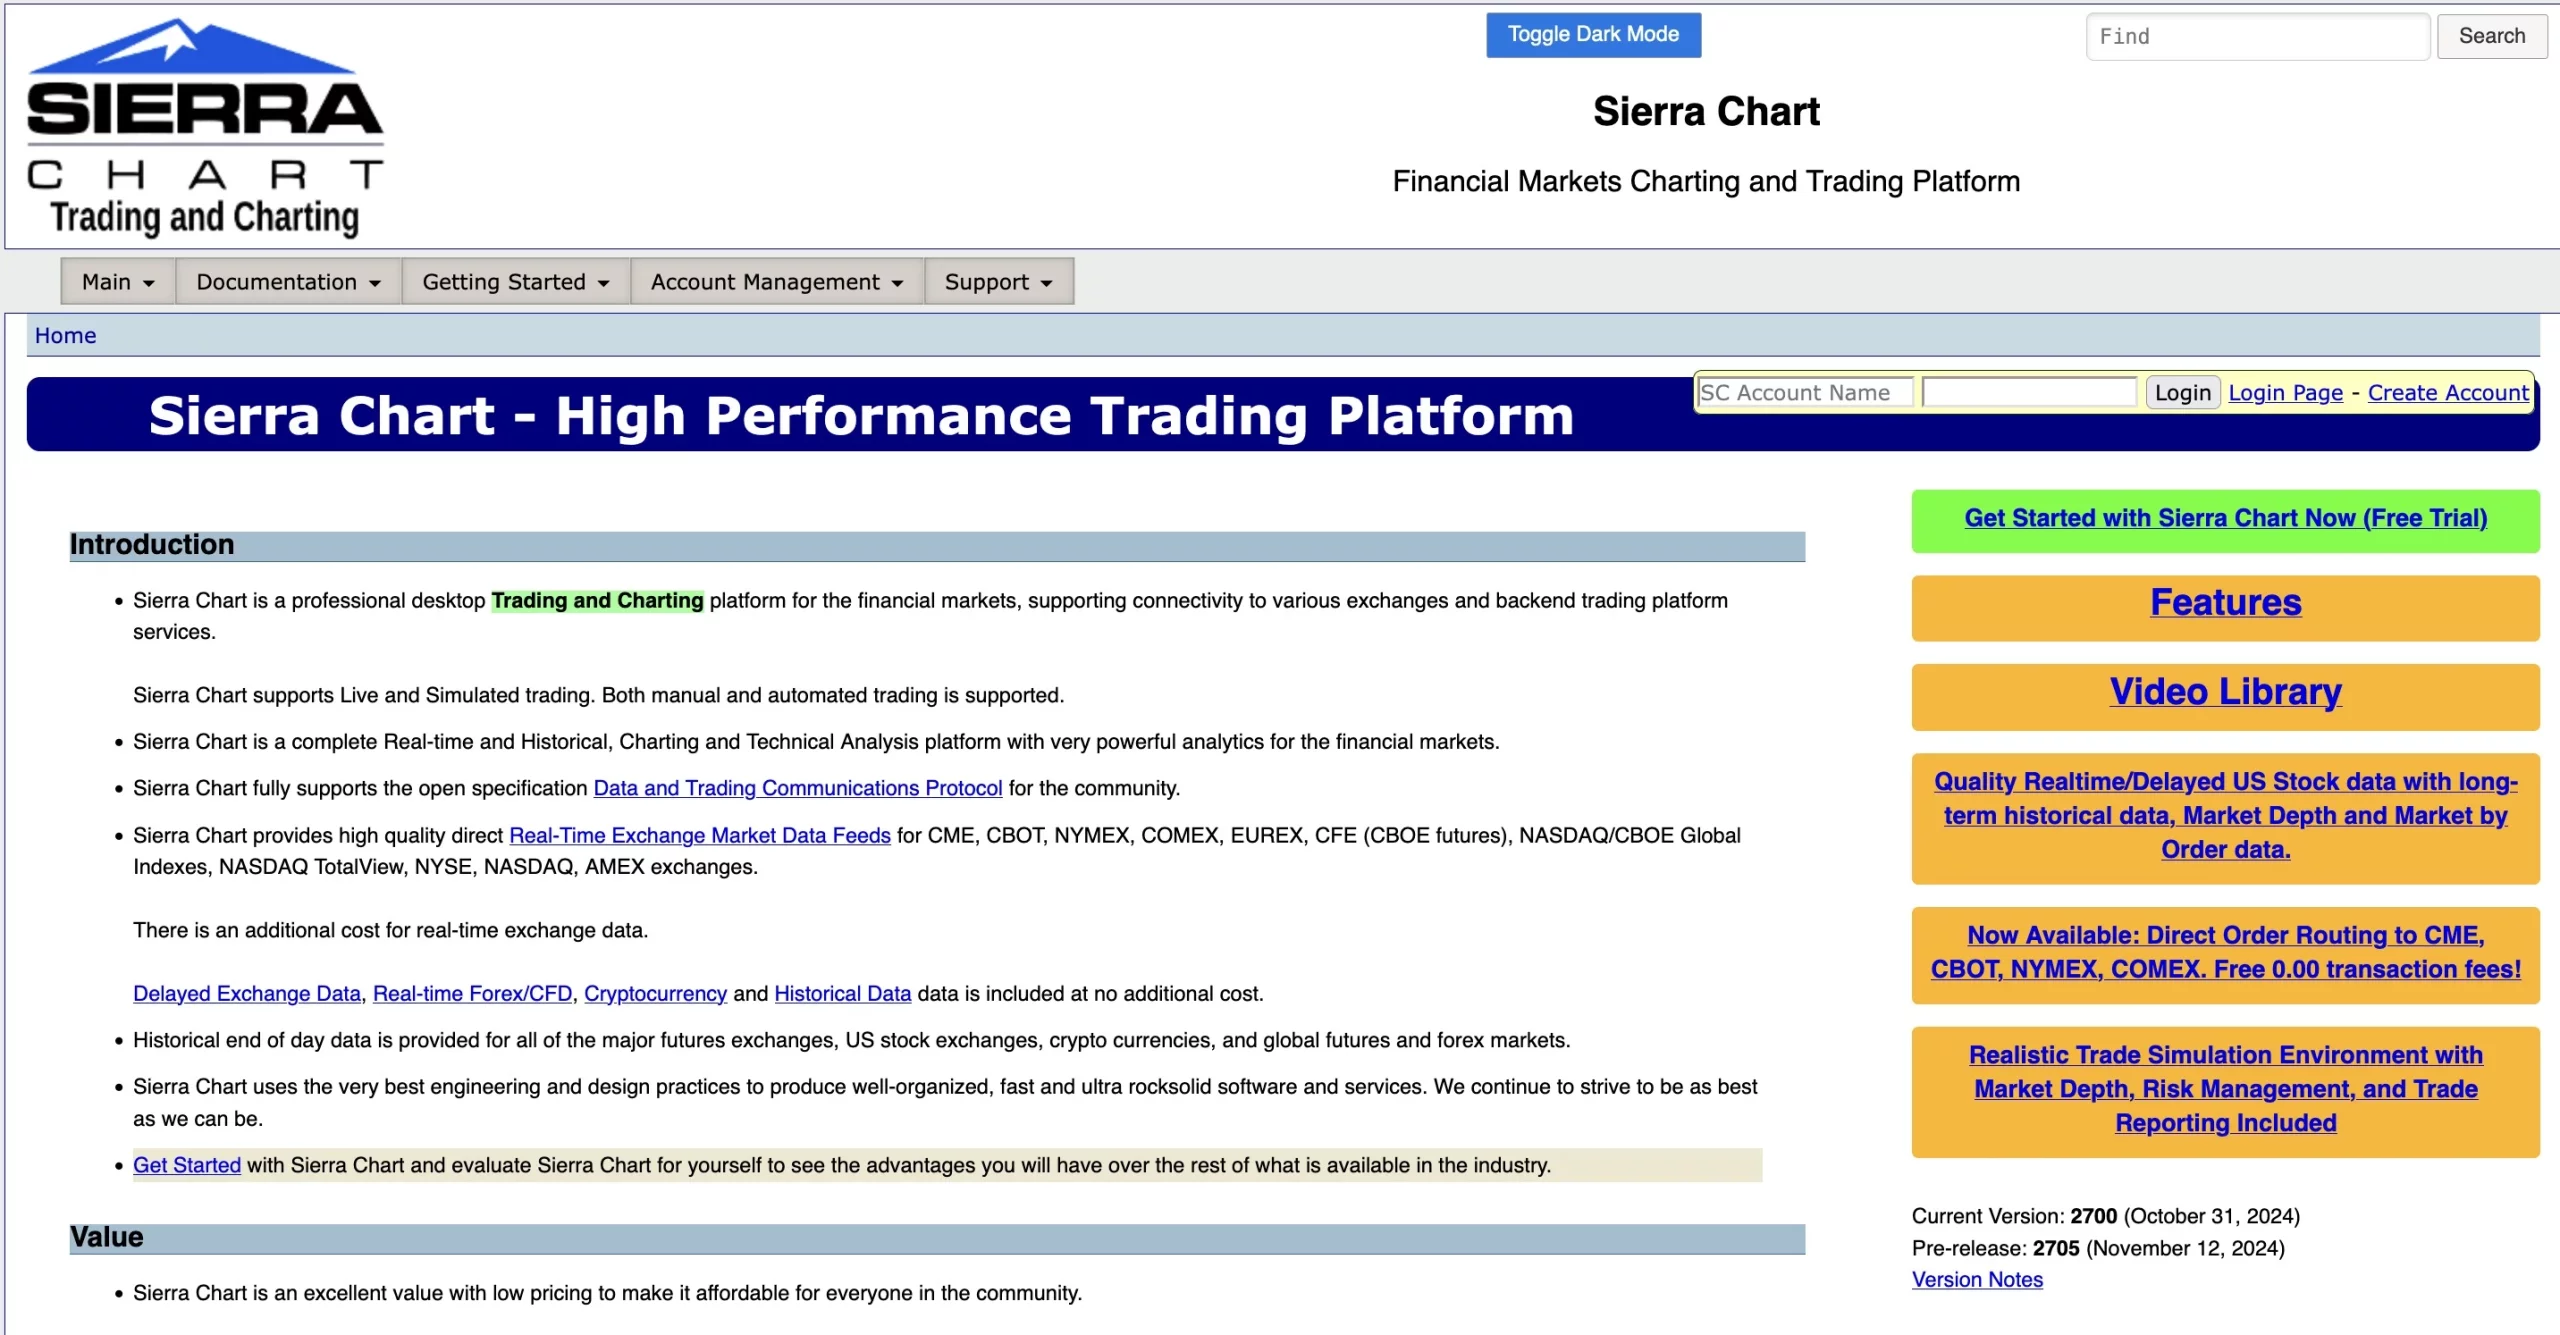2560x1335 pixels.
Task: Hit the Search button
Action: coord(2491,36)
